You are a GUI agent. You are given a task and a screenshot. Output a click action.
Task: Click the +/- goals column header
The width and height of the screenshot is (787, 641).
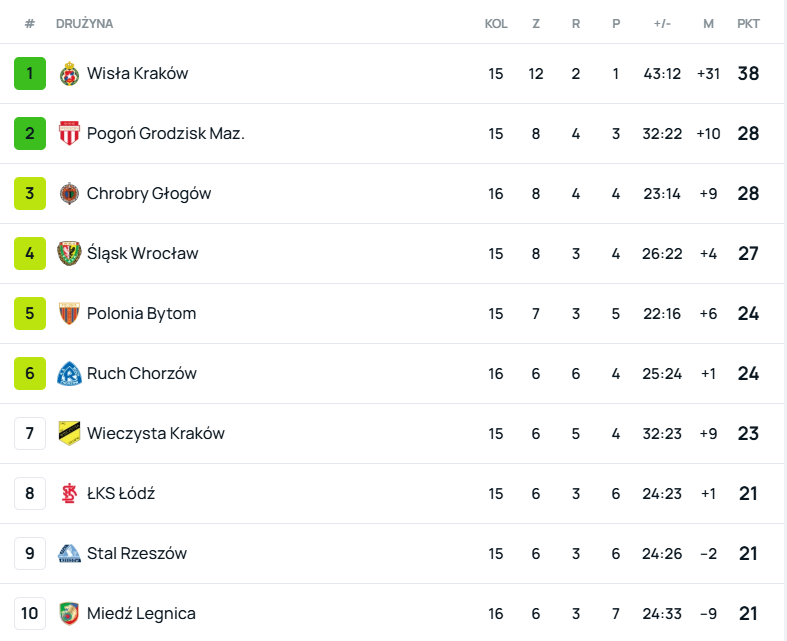tap(662, 23)
